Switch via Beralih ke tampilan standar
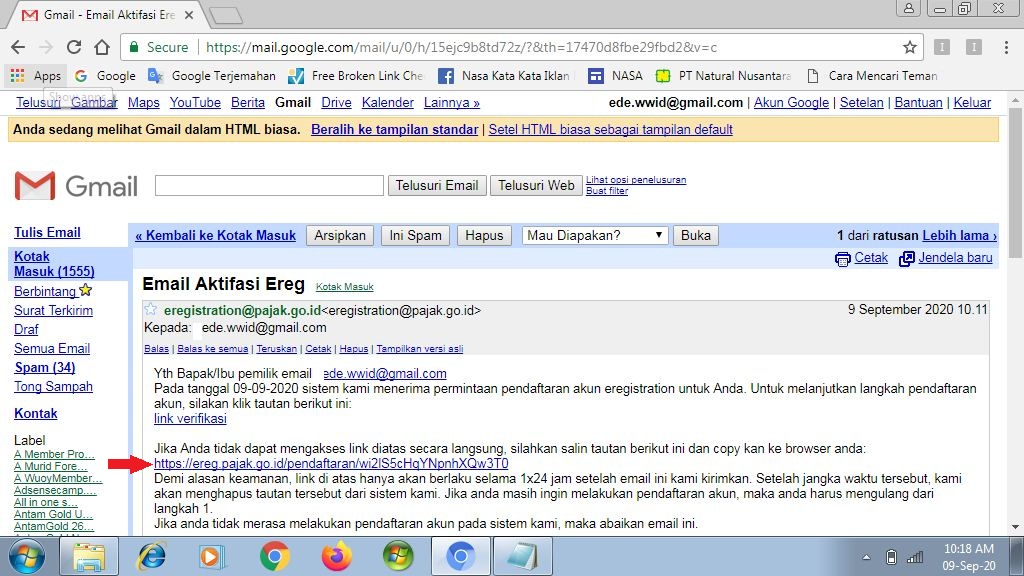The image size is (1024, 576). [394, 129]
